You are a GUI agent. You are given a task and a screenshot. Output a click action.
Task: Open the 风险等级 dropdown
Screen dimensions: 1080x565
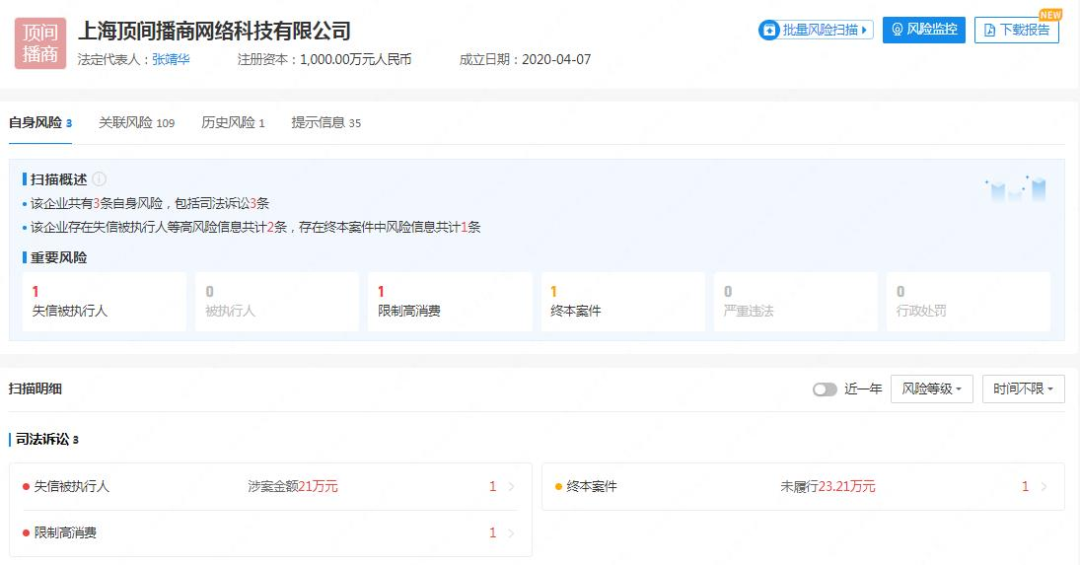pos(931,389)
